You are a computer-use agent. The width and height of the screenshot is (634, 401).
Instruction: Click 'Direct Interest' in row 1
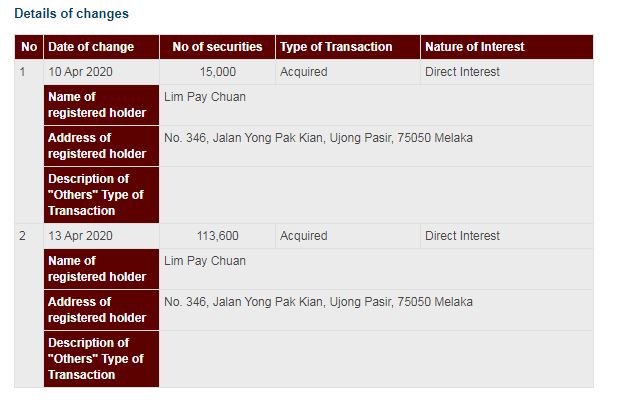coord(462,72)
